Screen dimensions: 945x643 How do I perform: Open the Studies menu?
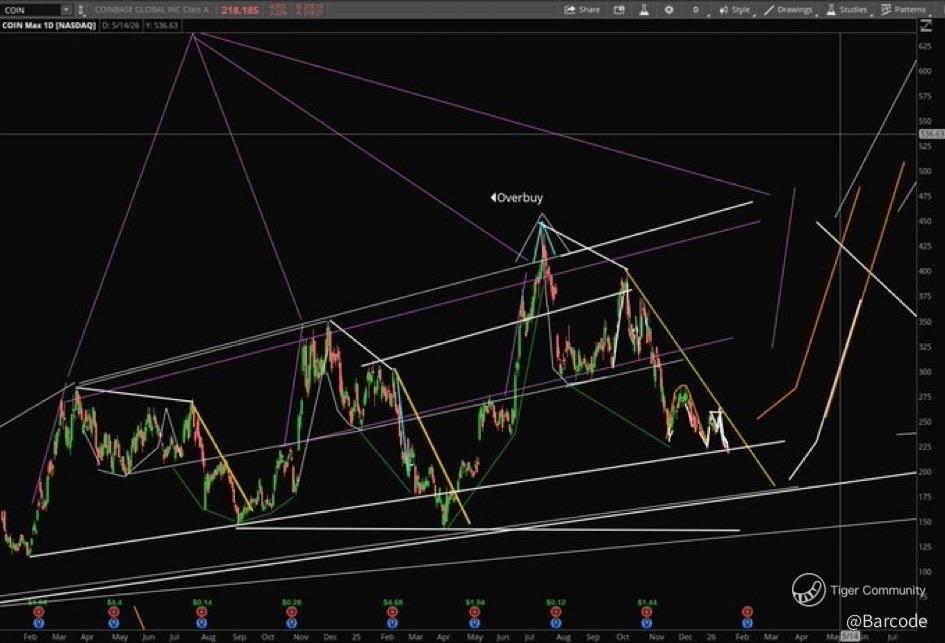847,10
